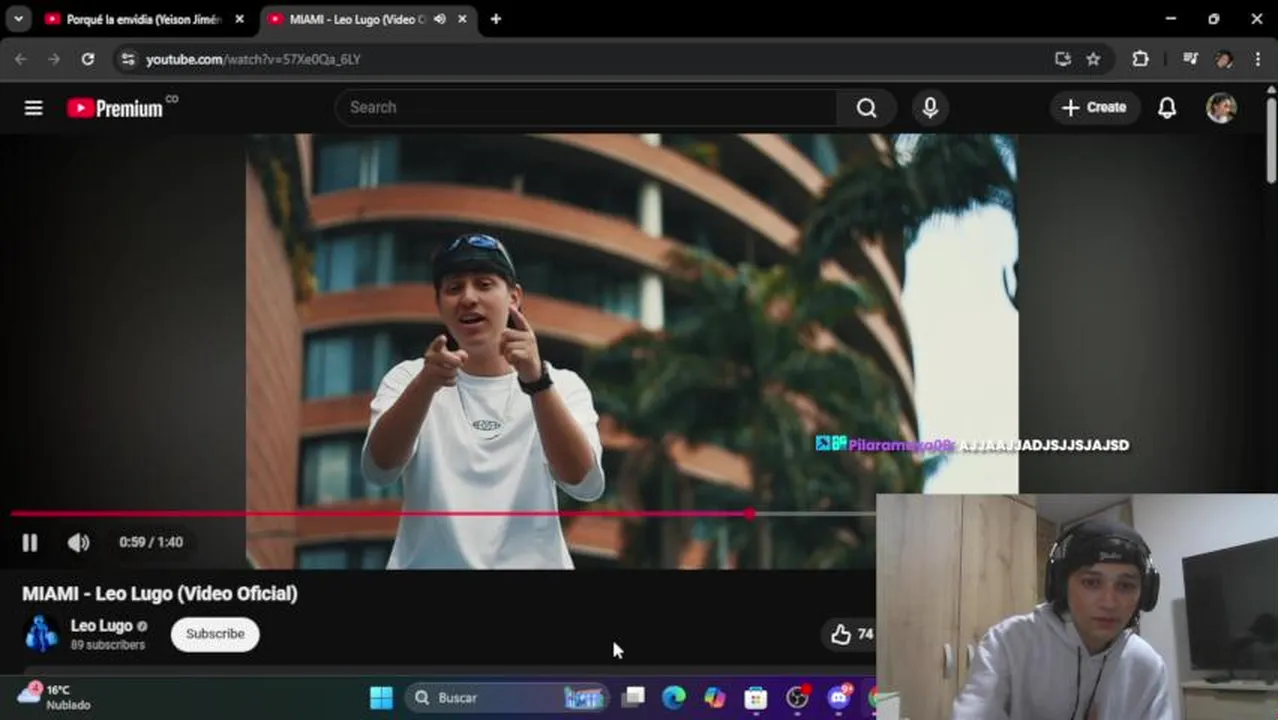The image size is (1278, 720).
Task: Open Copilot from the taskbar
Action: coord(715,698)
